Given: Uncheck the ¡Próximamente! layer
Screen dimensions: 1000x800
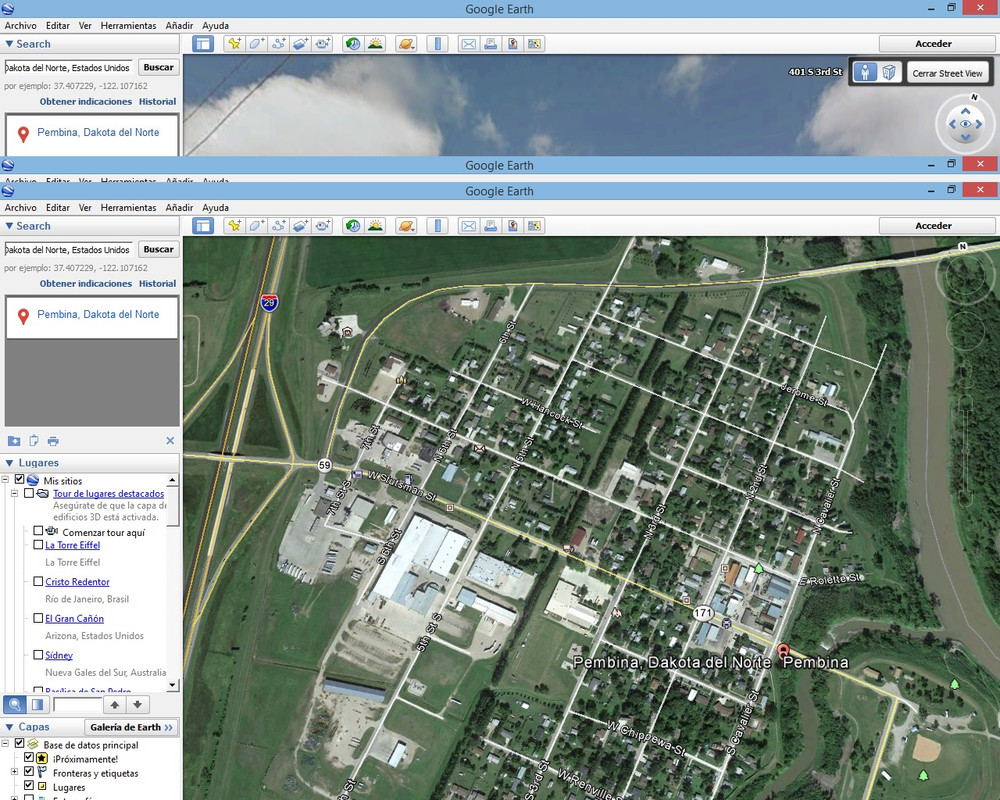Looking at the screenshot, I should pos(29,757).
